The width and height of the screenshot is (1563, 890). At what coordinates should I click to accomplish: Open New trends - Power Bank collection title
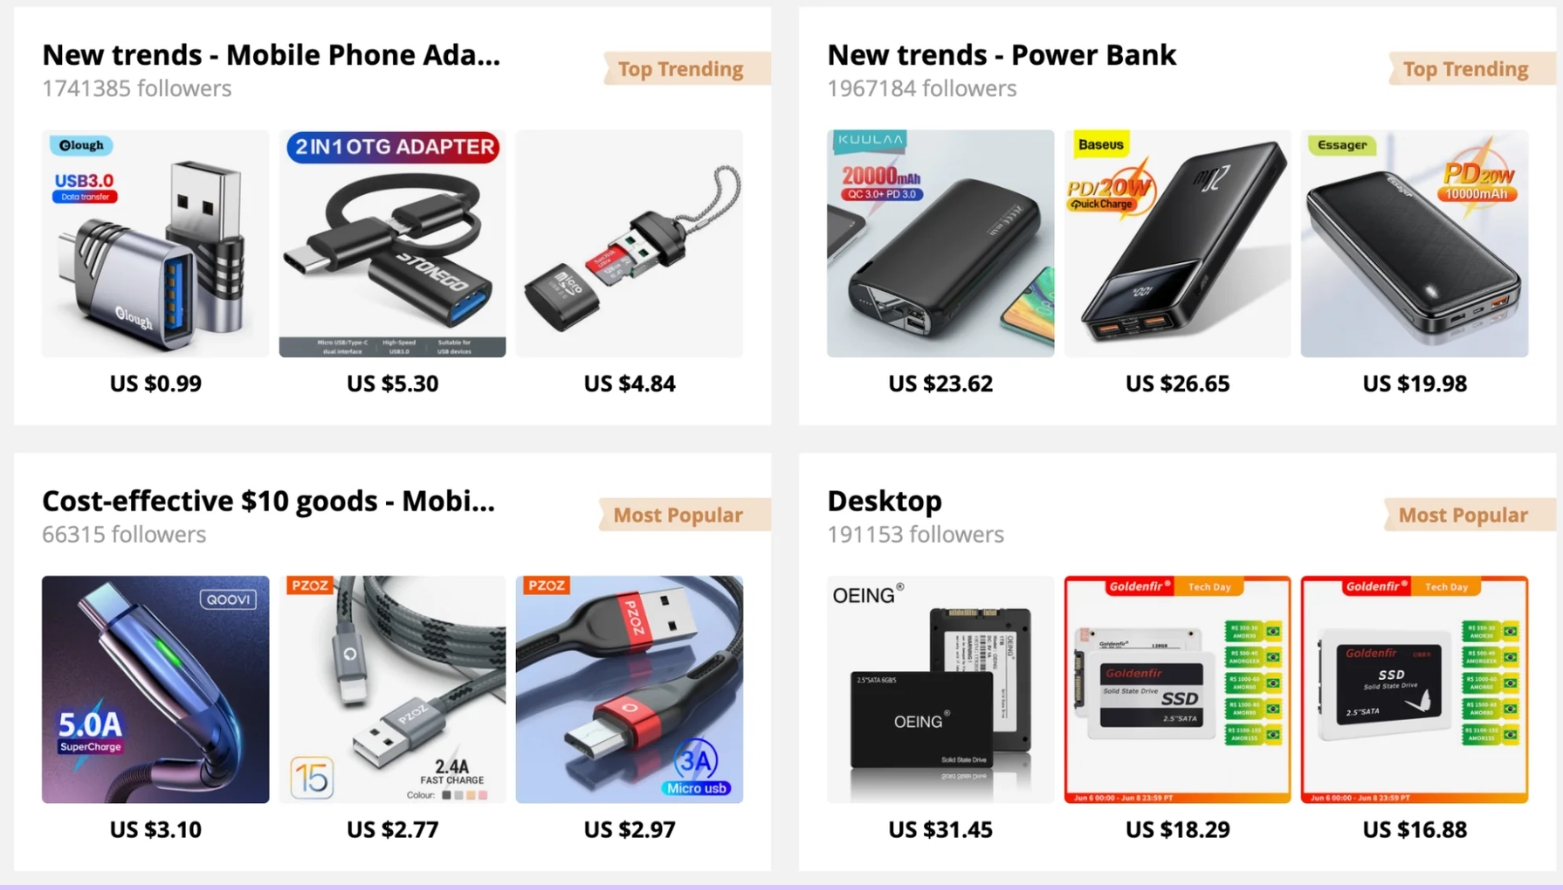tap(1001, 55)
